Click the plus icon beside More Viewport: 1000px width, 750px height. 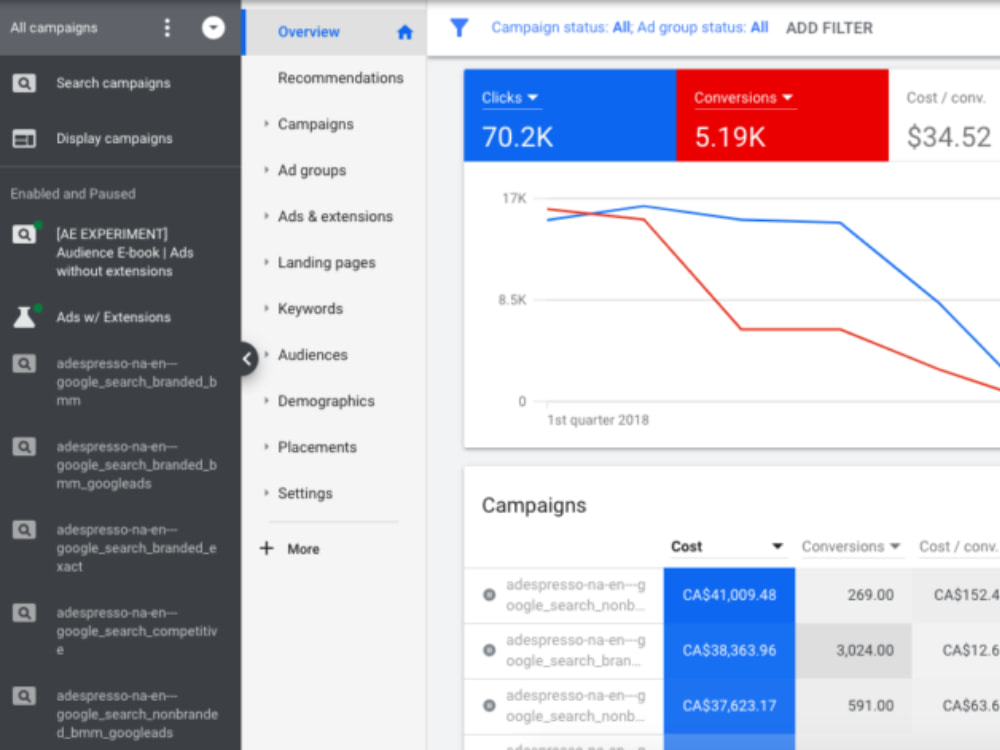click(x=267, y=548)
